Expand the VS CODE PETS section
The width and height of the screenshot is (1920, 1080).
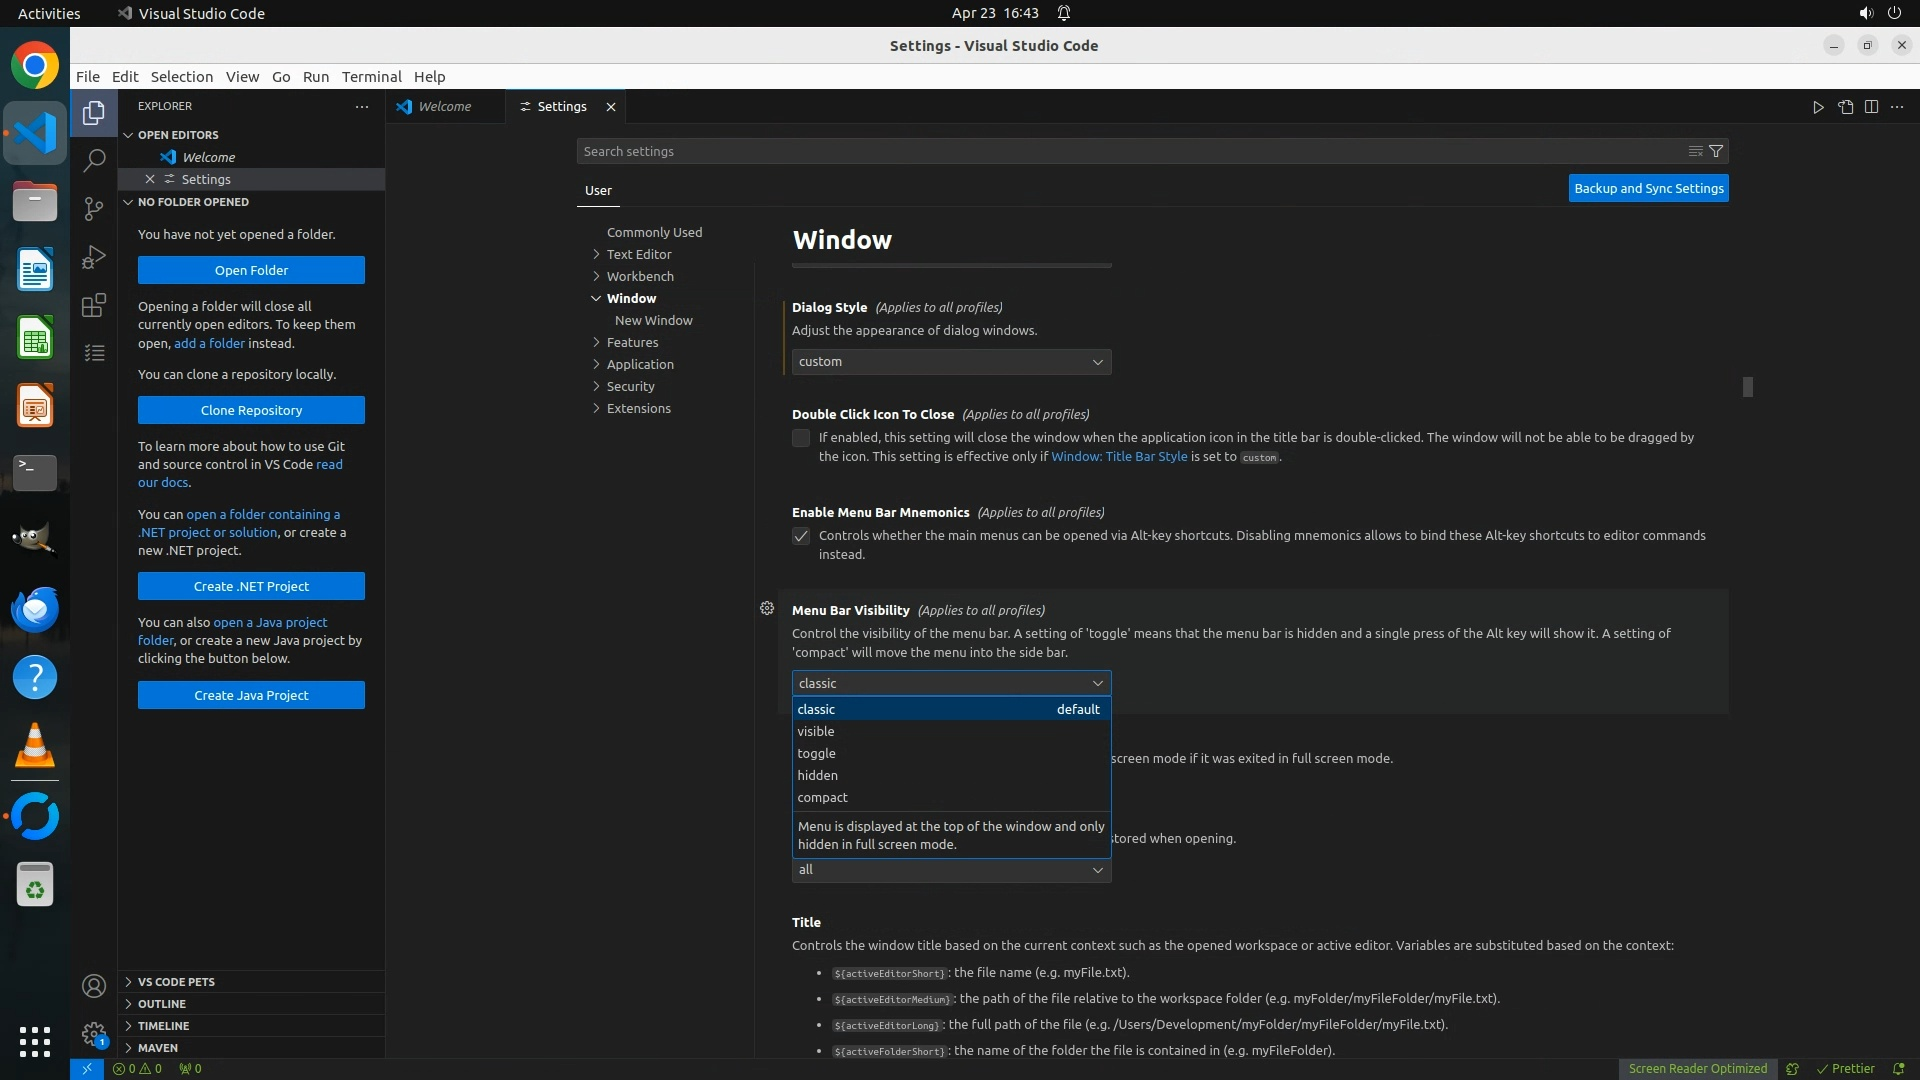(x=176, y=982)
